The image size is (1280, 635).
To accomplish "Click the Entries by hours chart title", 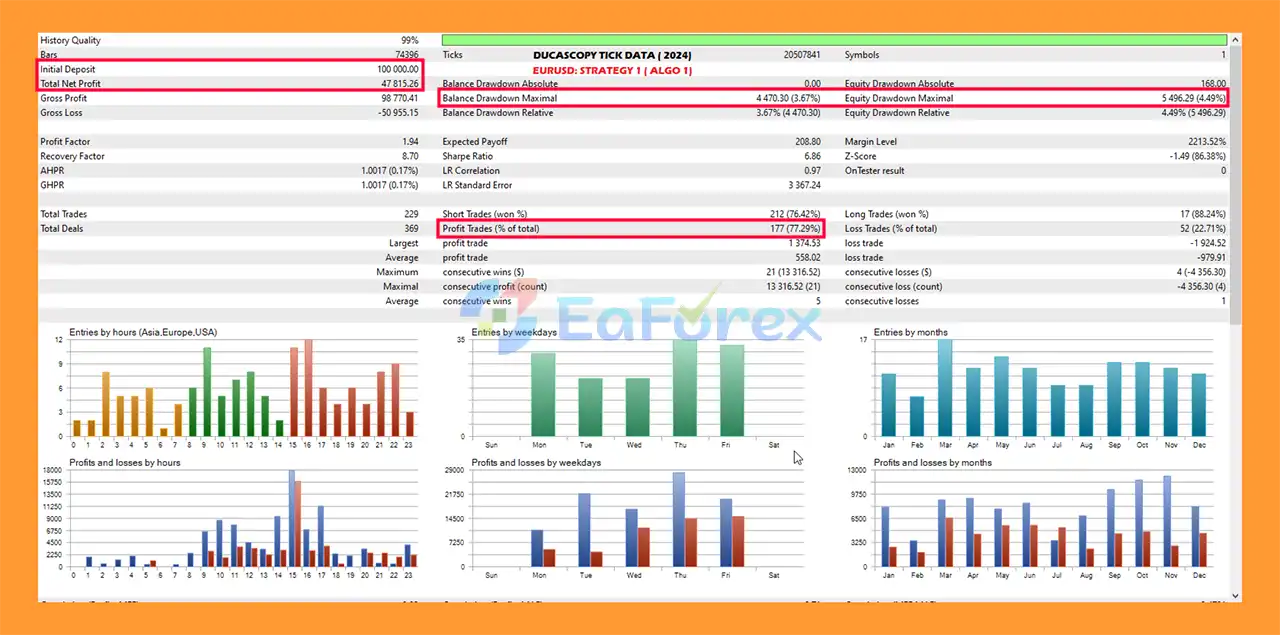I will [x=143, y=332].
